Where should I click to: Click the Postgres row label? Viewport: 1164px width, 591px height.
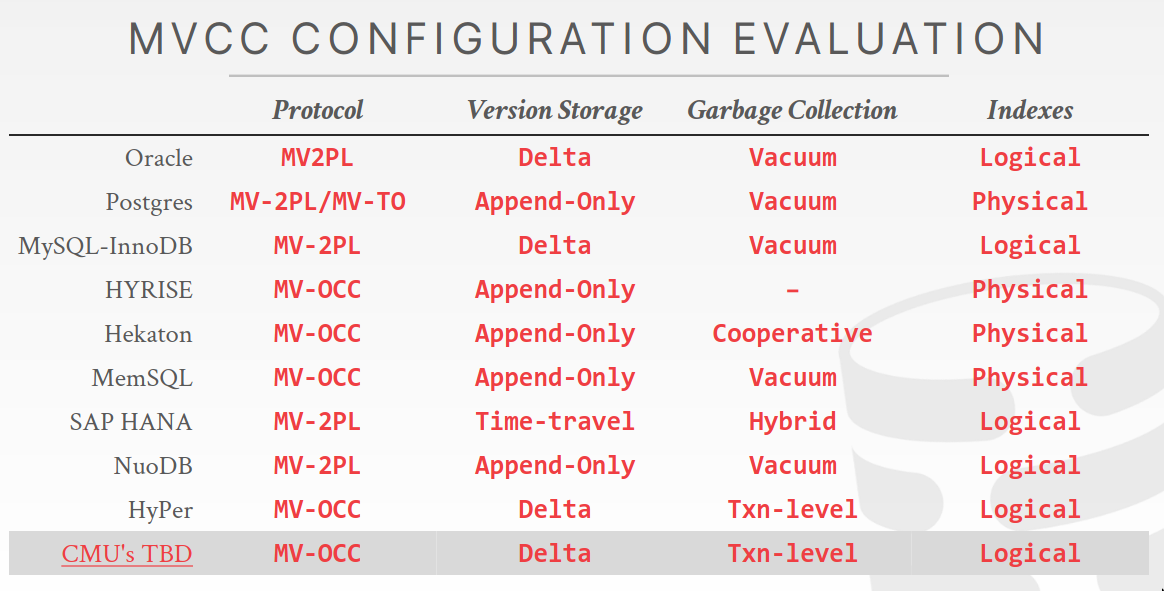point(149,202)
